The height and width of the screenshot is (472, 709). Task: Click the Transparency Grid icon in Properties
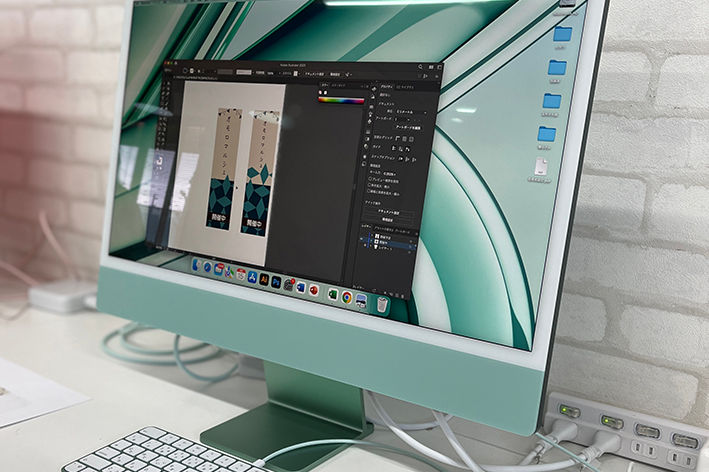411,139
